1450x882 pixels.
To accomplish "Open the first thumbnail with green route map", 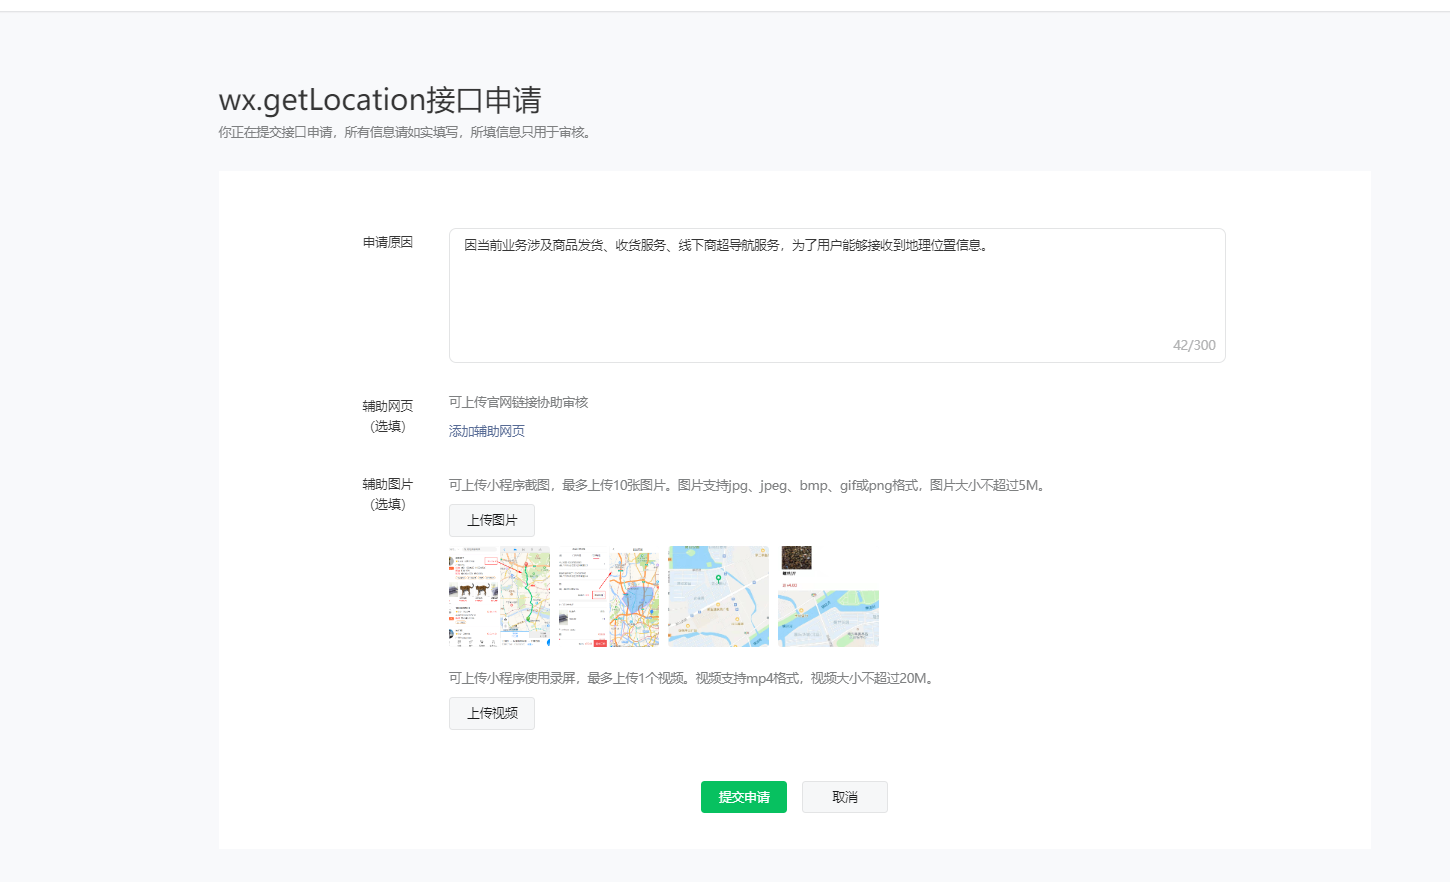I will click(x=499, y=596).
